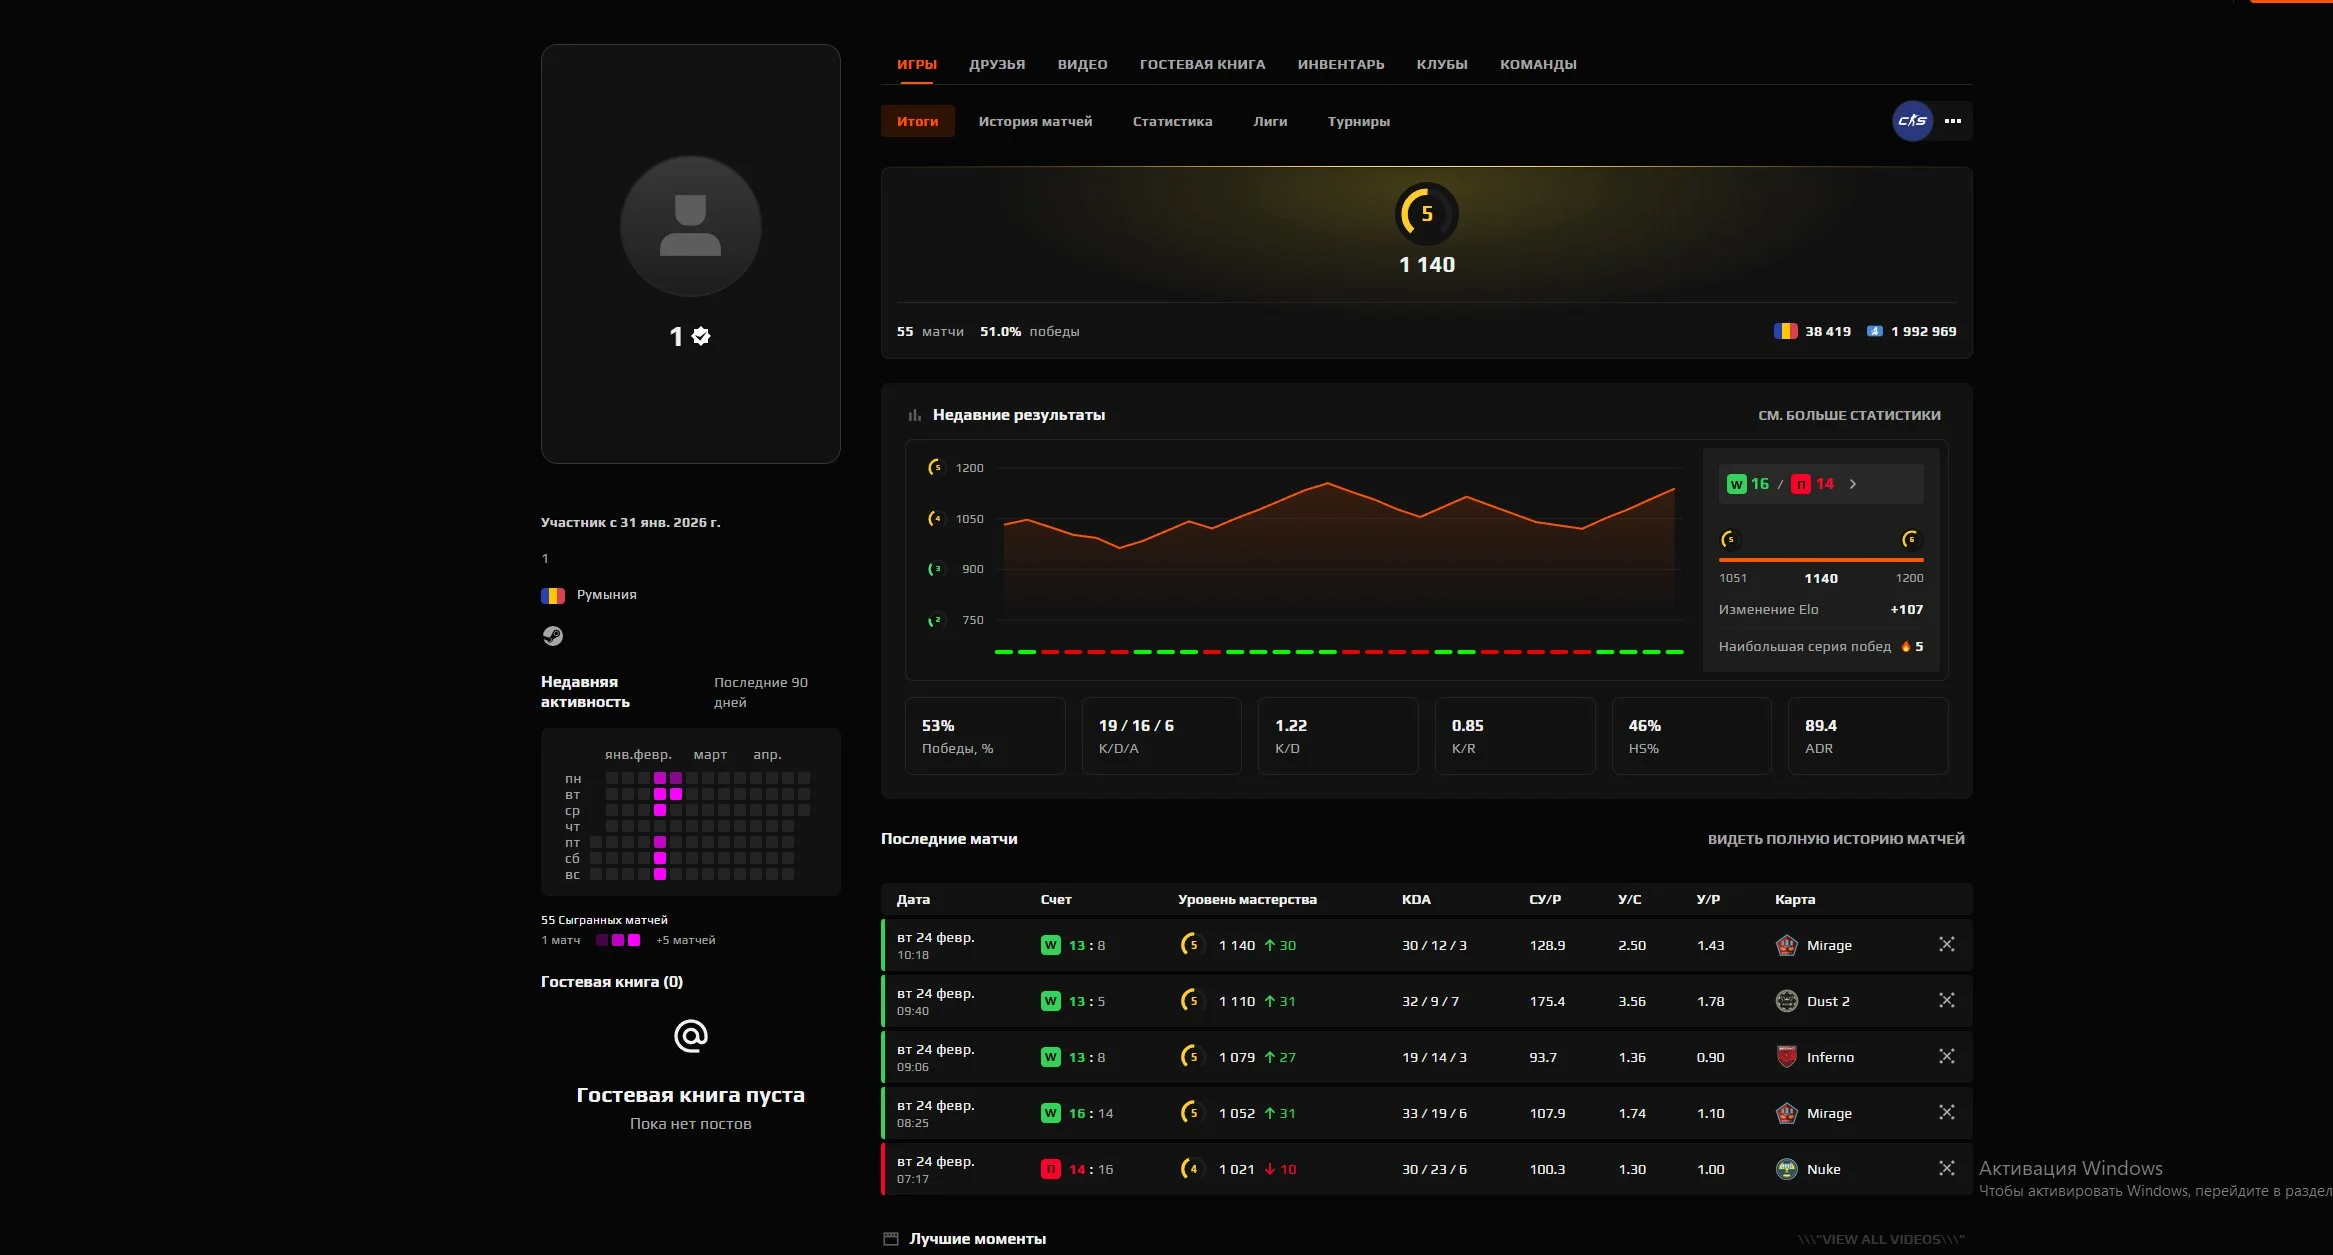2333x1255 pixels.
Task: Click the Elo progress bar 1140
Action: point(1820,560)
